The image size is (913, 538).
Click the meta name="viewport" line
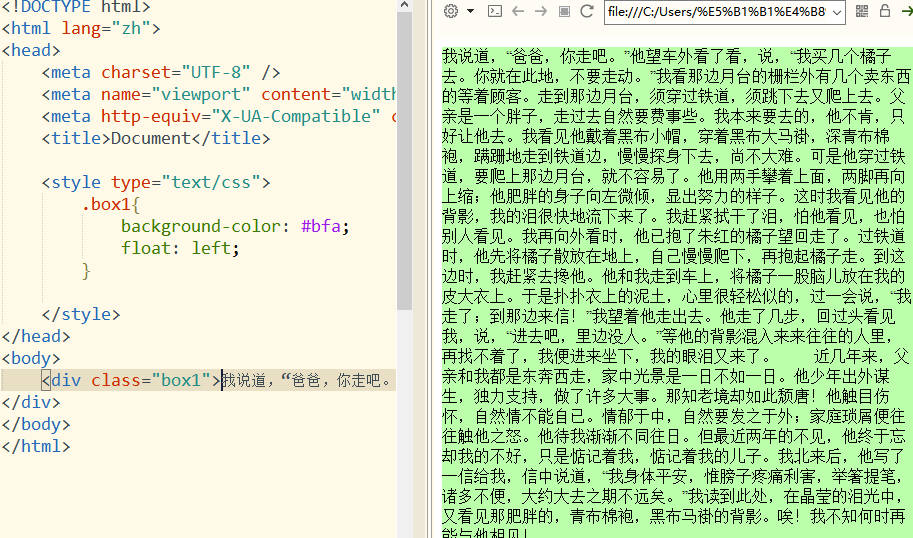pyautogui.click(x=219, y=94)
